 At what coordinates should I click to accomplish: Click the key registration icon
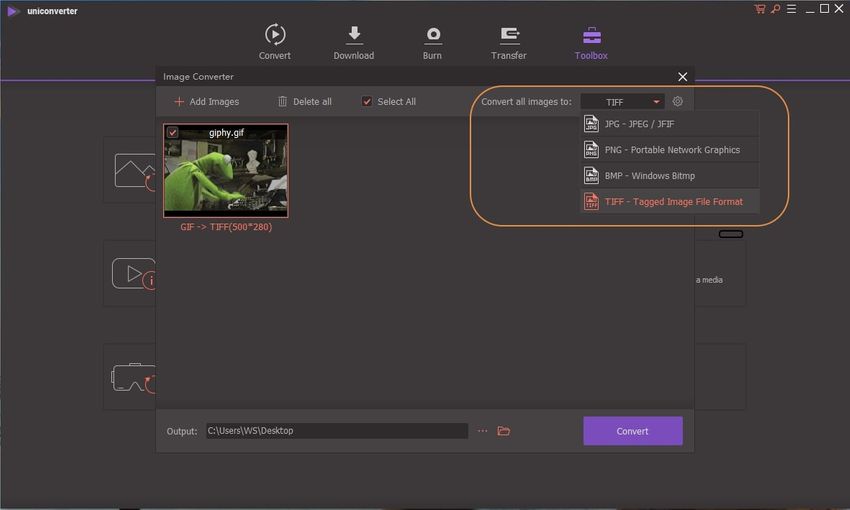coord(774,9)
